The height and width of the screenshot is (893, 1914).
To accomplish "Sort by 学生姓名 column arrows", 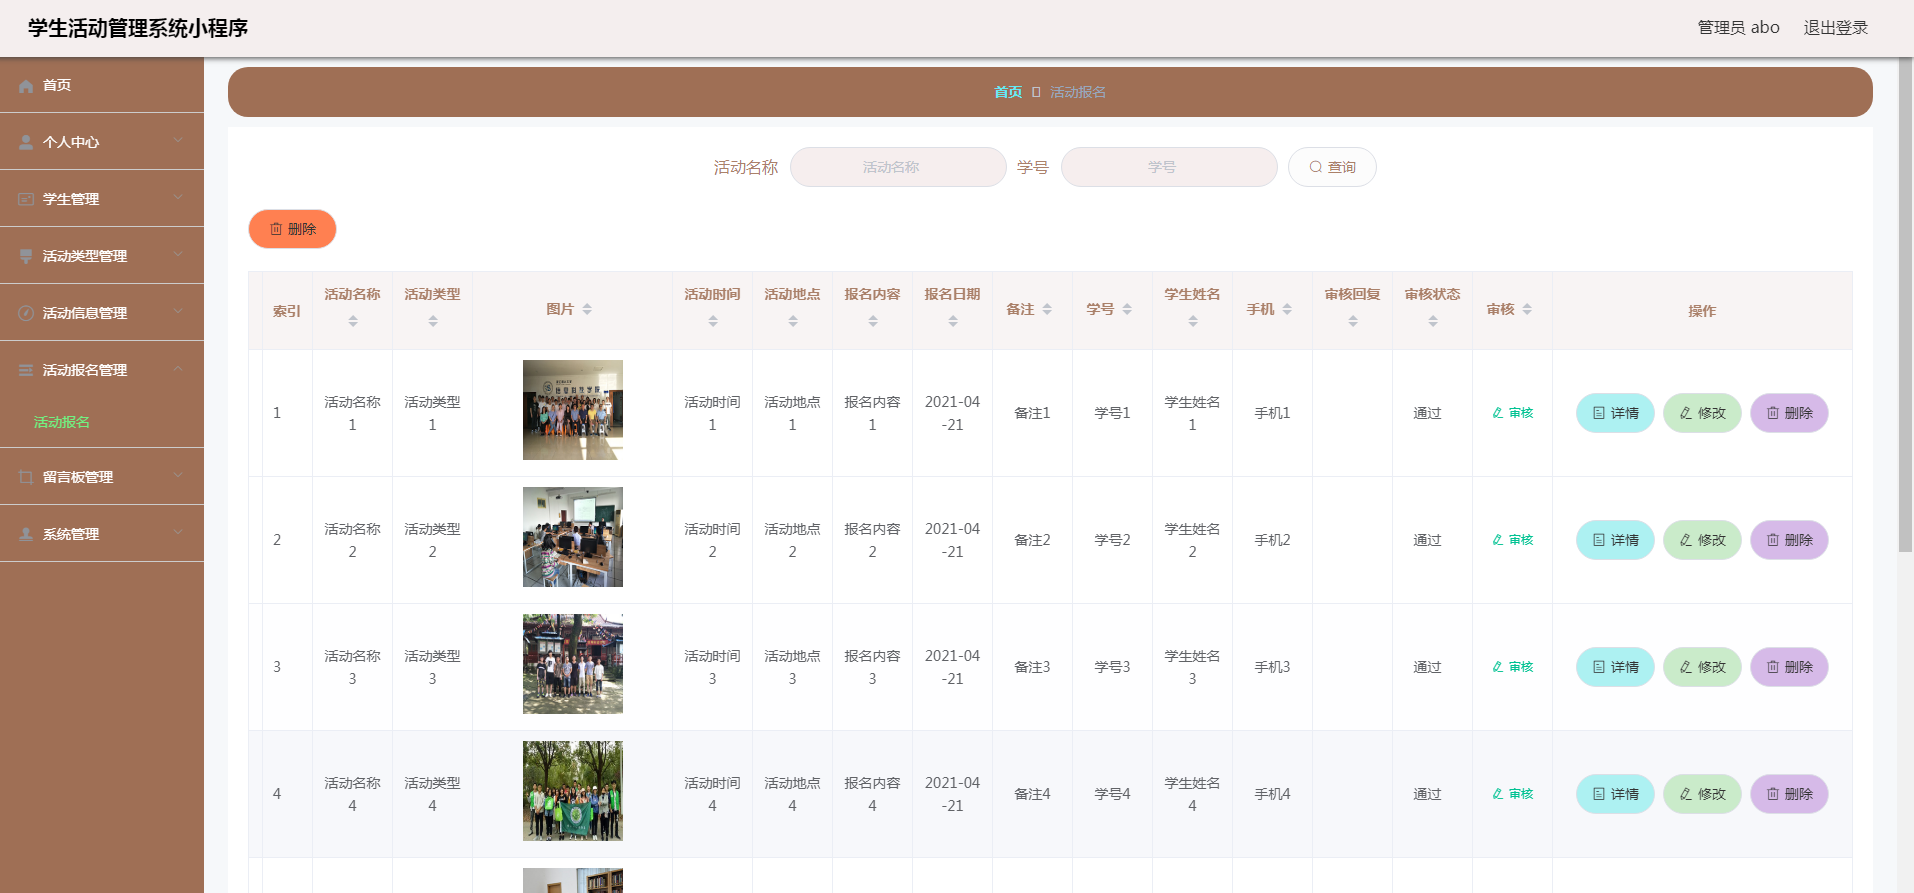I will (x=1192, y=321).
